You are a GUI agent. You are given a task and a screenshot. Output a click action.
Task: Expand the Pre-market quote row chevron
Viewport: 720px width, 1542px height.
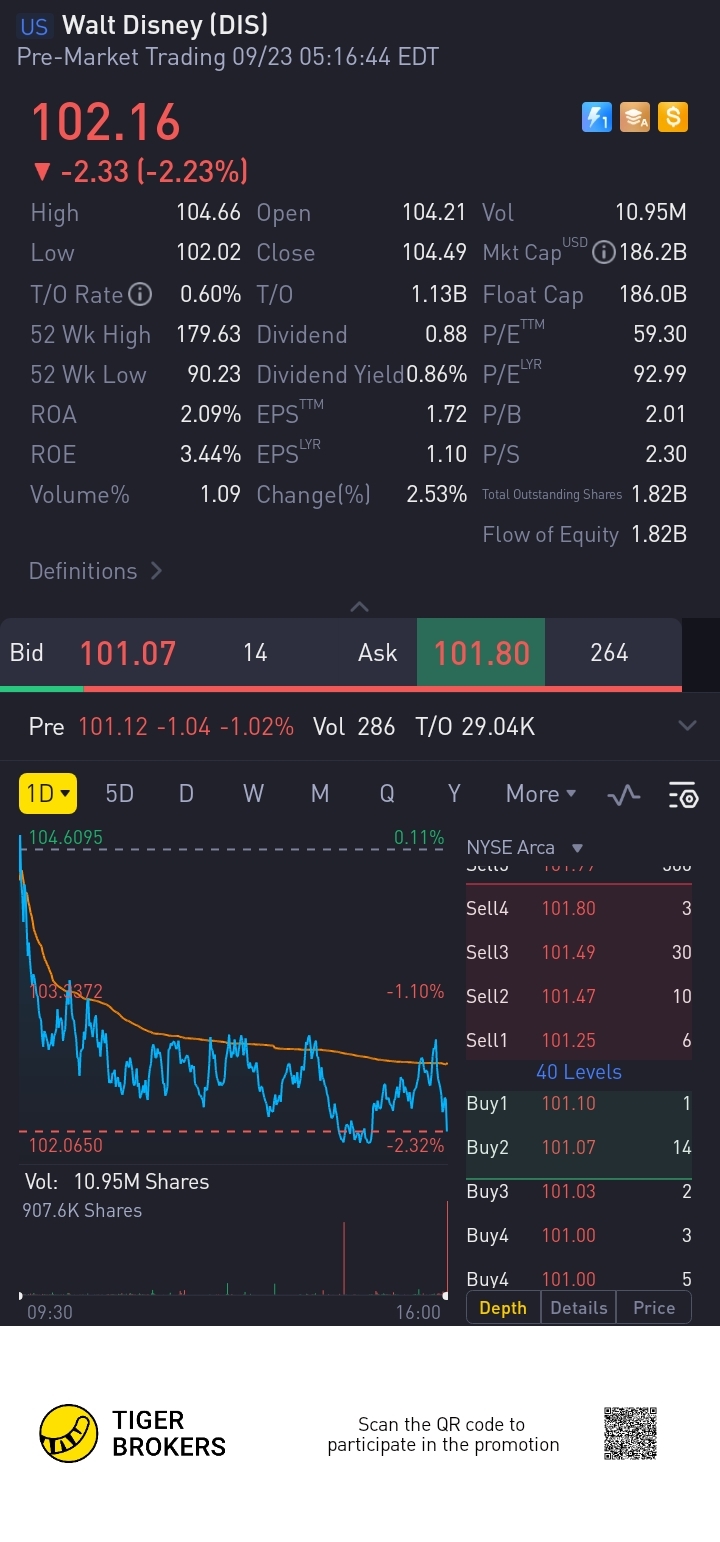tap(687, 726)
